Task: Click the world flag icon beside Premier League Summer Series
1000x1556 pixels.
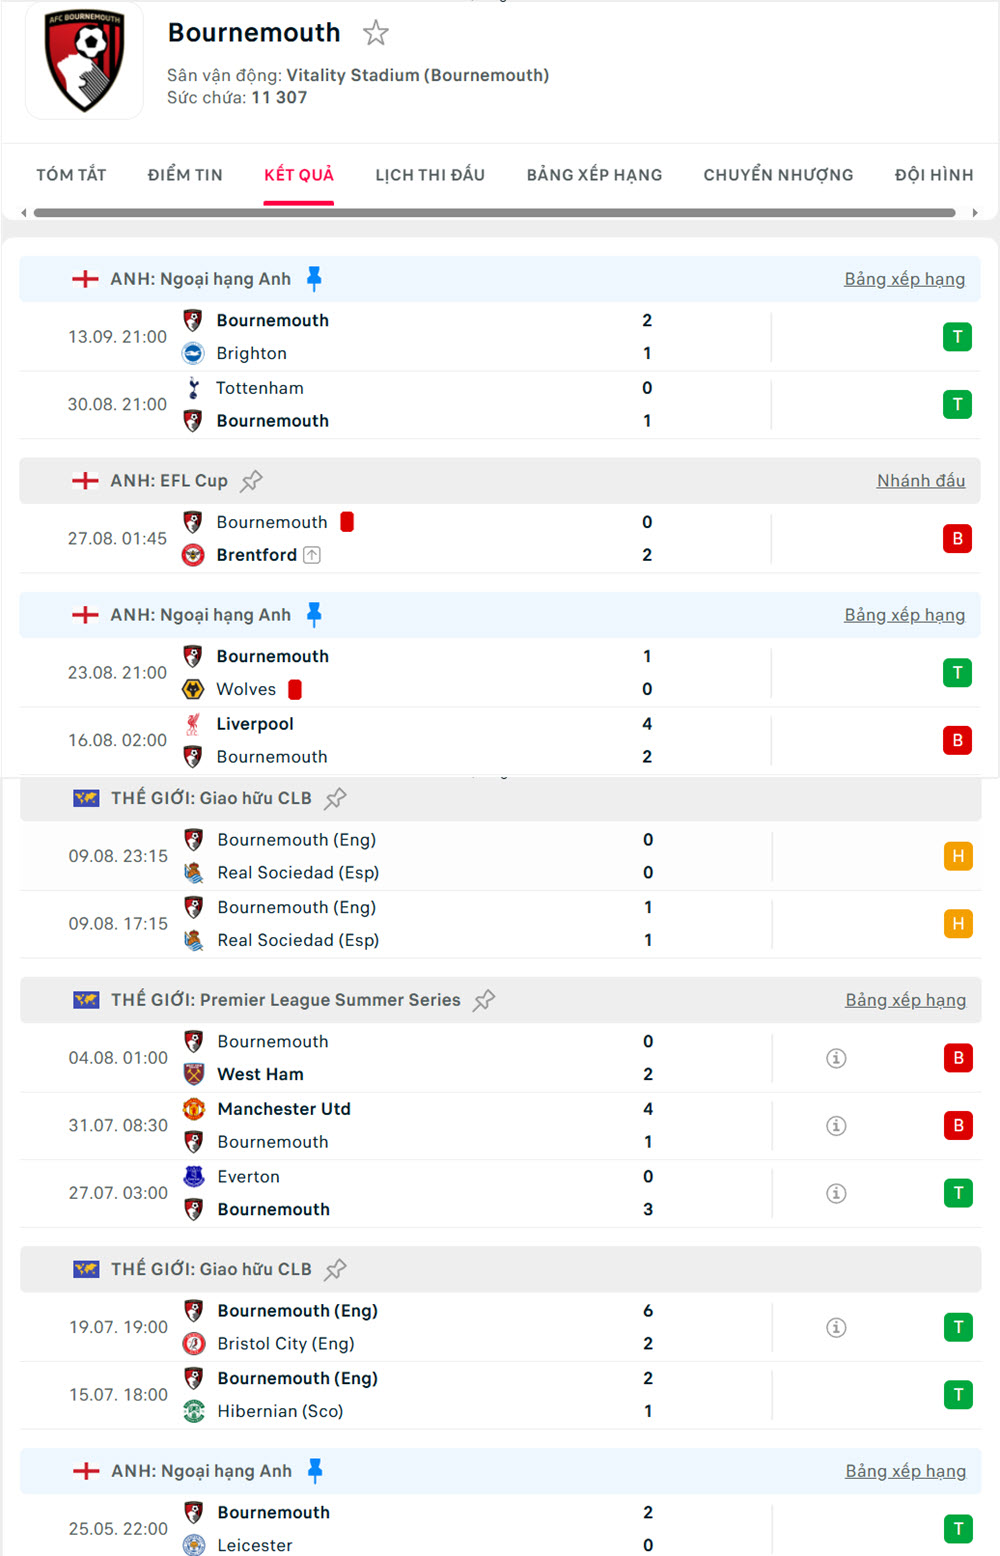Action: 86,999
